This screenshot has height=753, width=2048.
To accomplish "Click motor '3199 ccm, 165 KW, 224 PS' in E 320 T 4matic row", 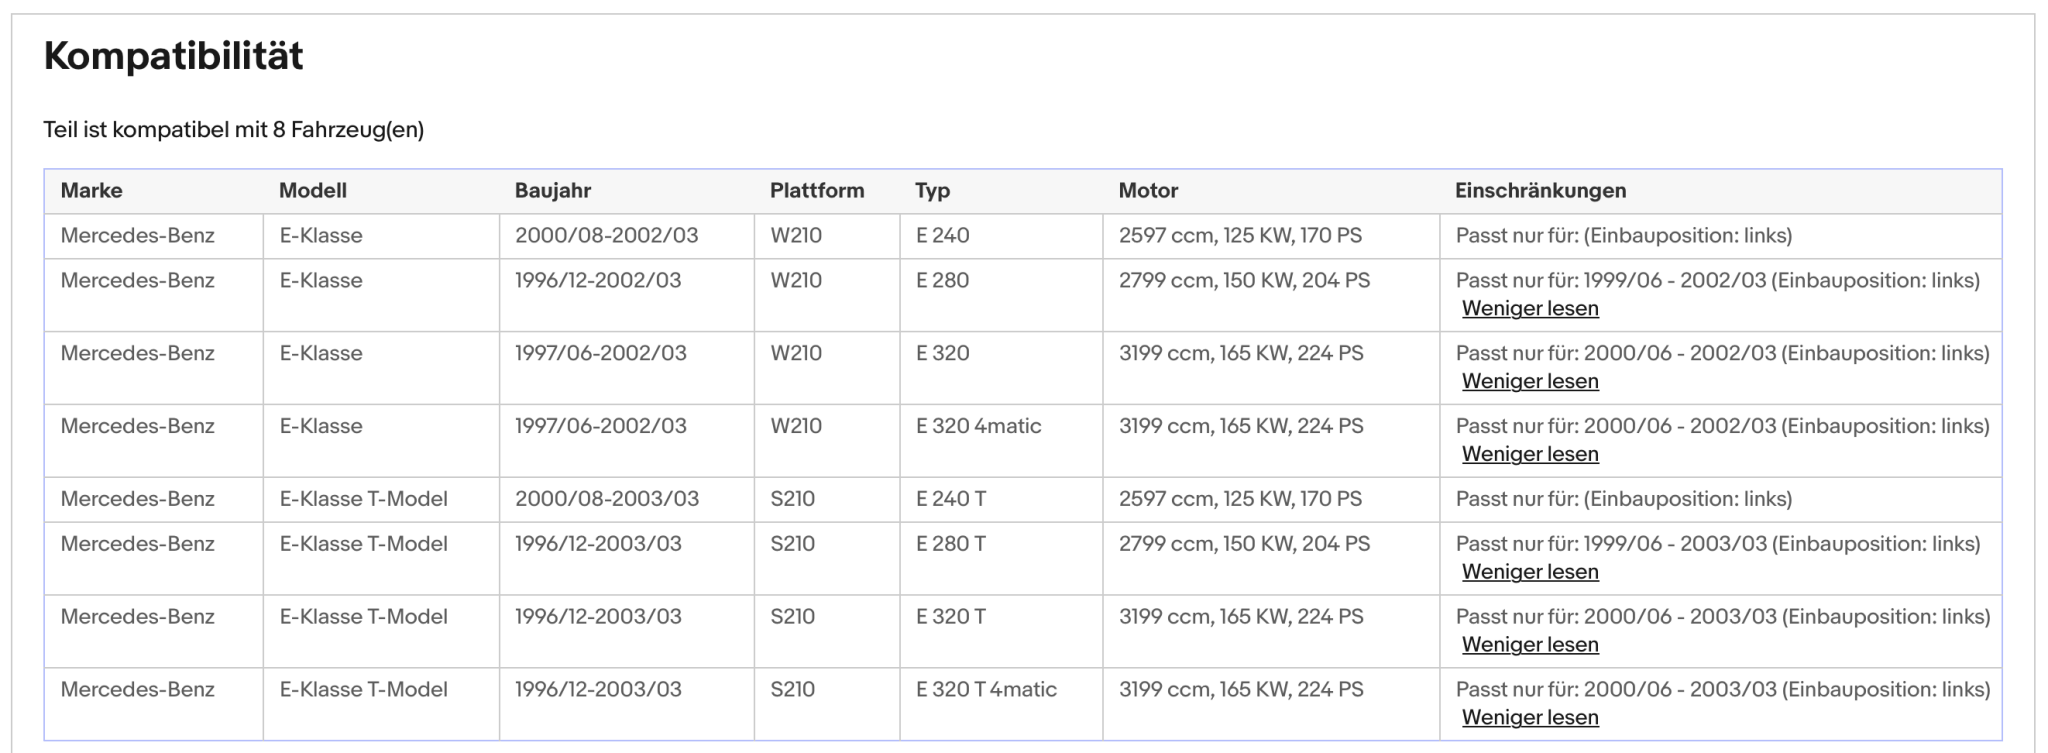I will coord(1242,690).
